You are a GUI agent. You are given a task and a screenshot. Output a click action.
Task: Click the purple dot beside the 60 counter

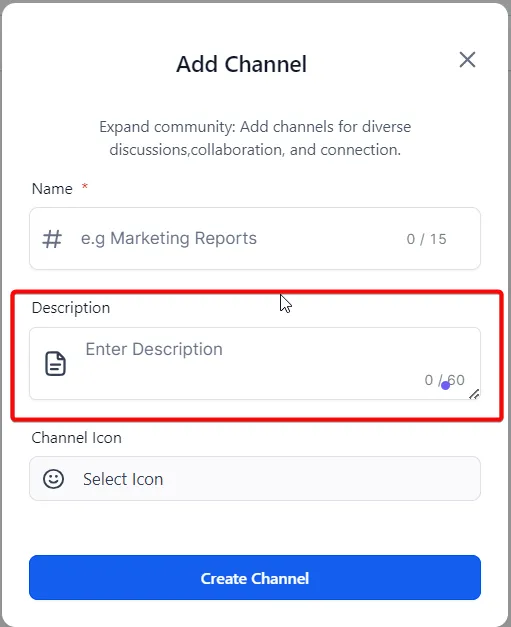[445, 385]
